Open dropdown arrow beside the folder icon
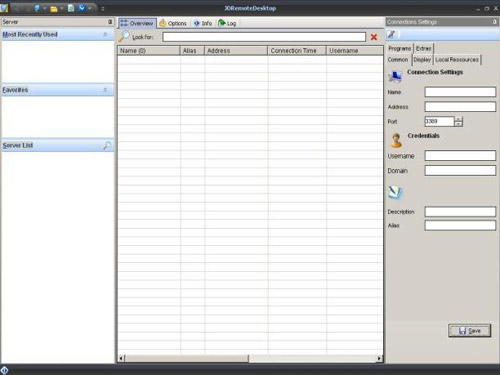 tap(62, 8)
